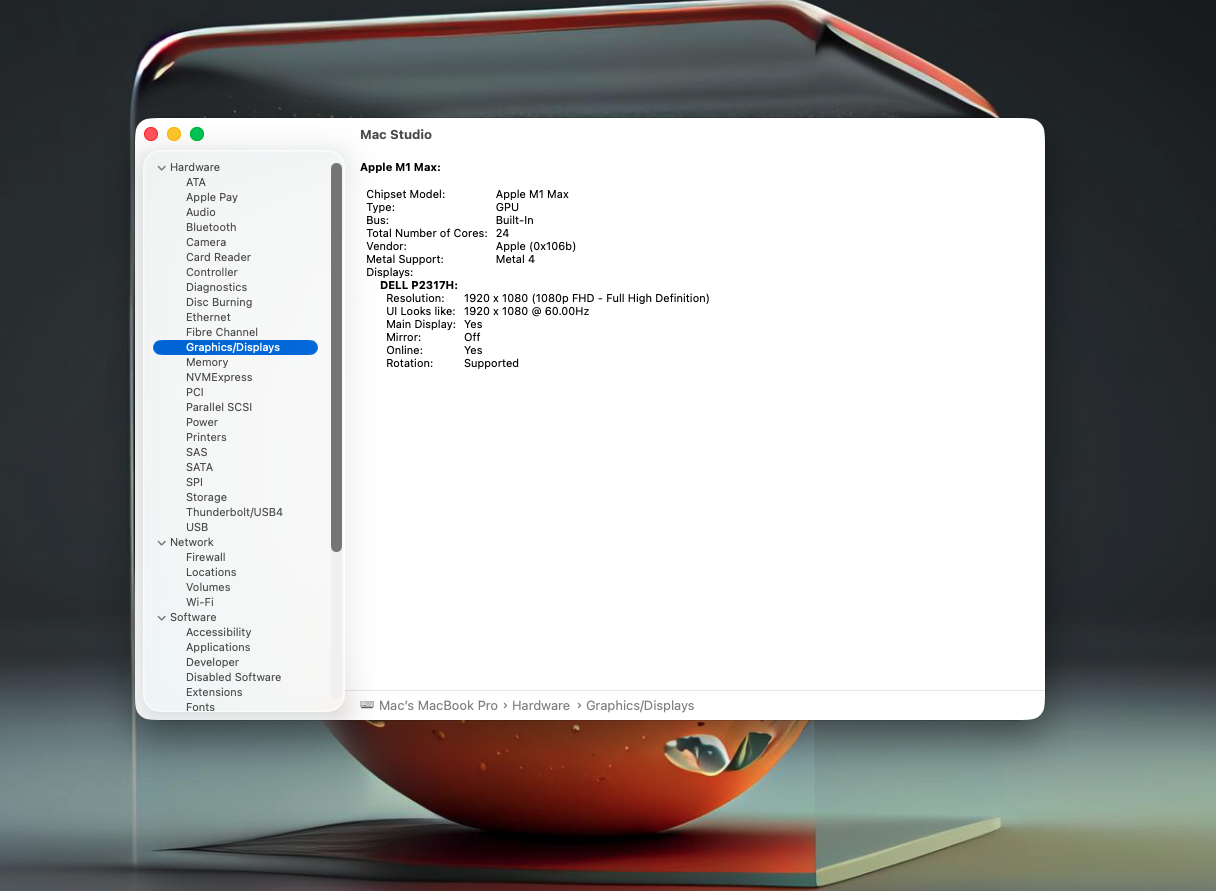View Storage information
This screenshot has width=1216, height=891.
pos(206,497)
